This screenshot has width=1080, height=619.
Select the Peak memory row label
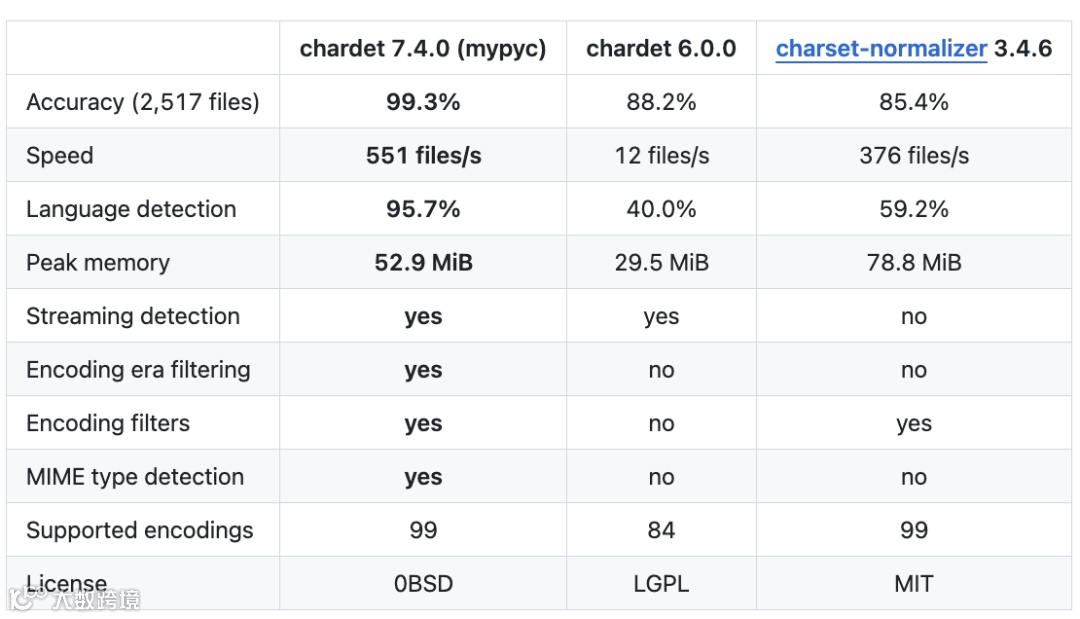98,263
